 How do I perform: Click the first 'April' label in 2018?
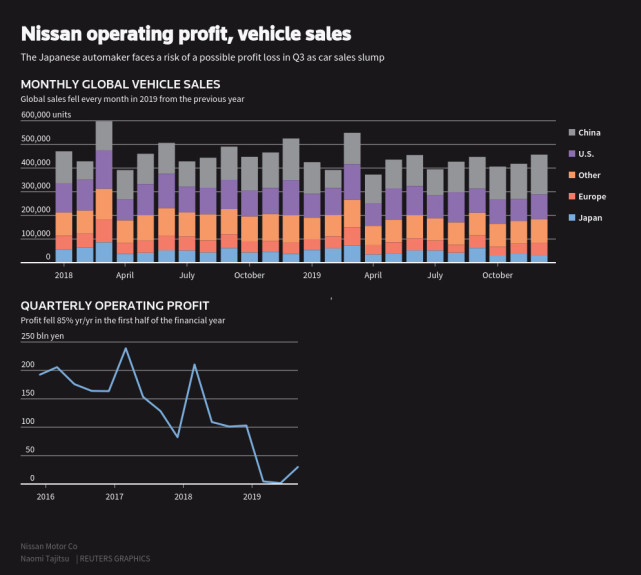(125, 275)
